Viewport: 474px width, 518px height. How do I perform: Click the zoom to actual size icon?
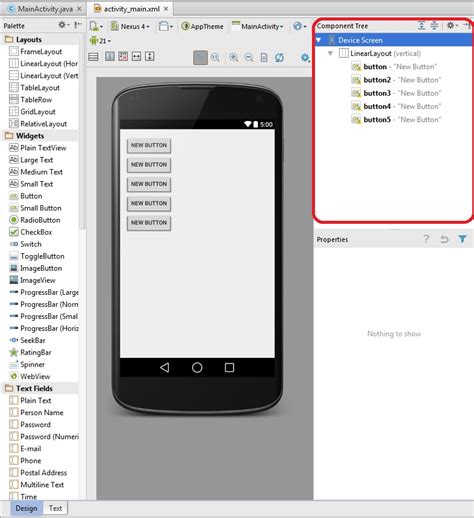click(x=215, y=57)
